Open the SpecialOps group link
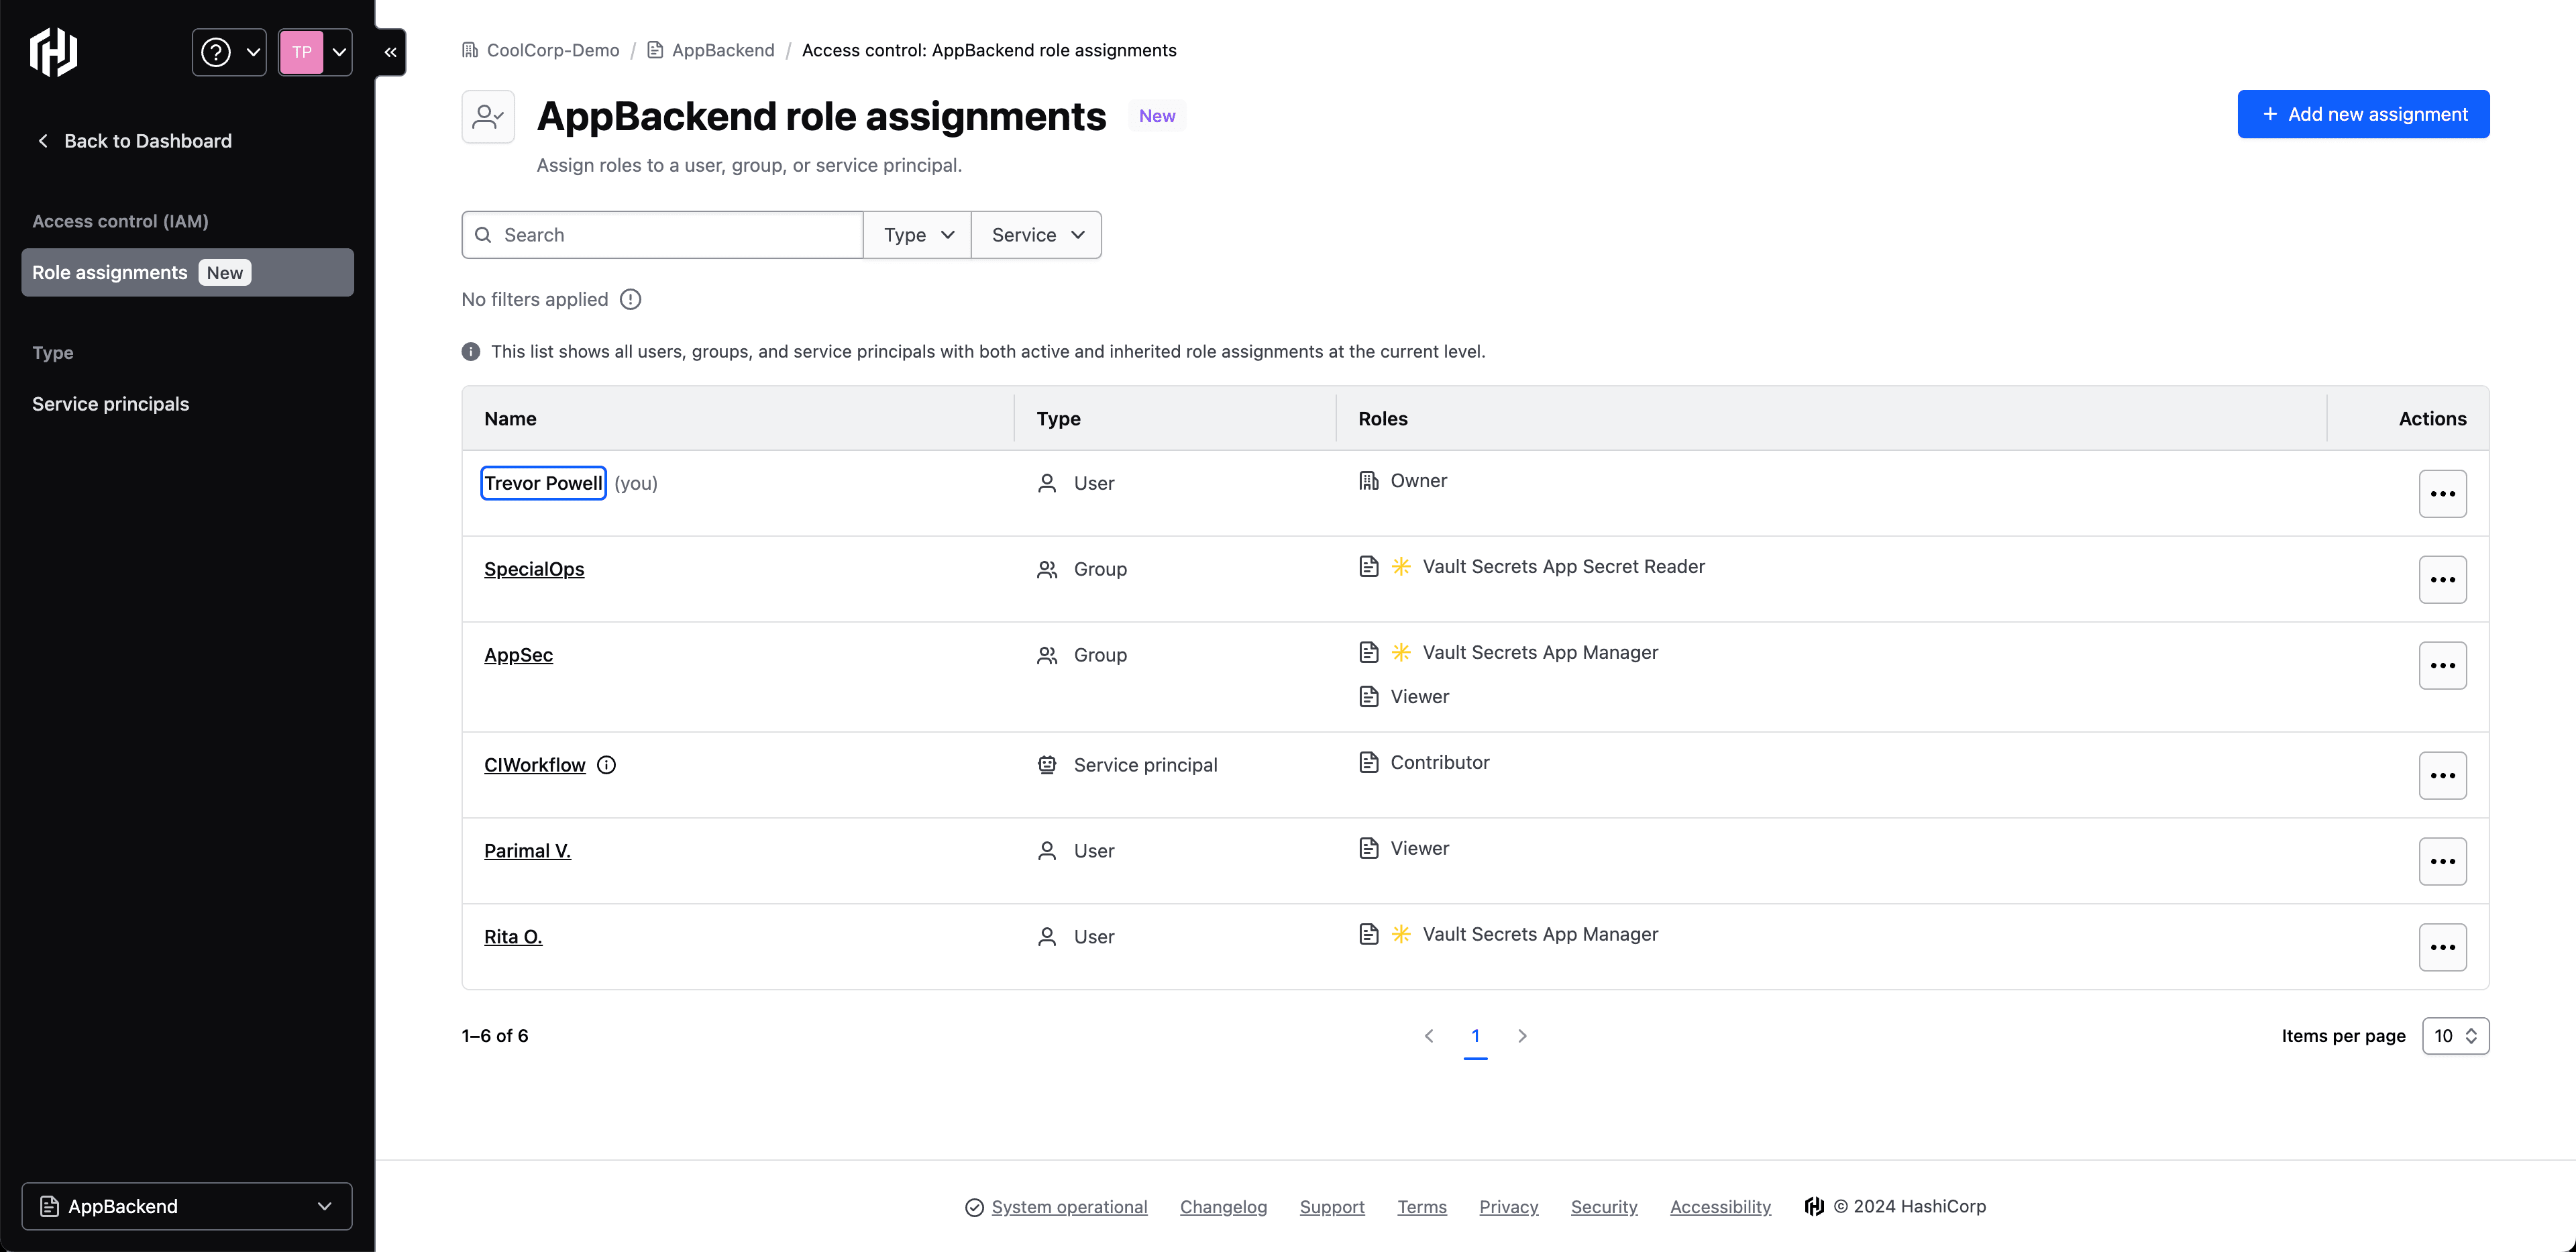 534,569
